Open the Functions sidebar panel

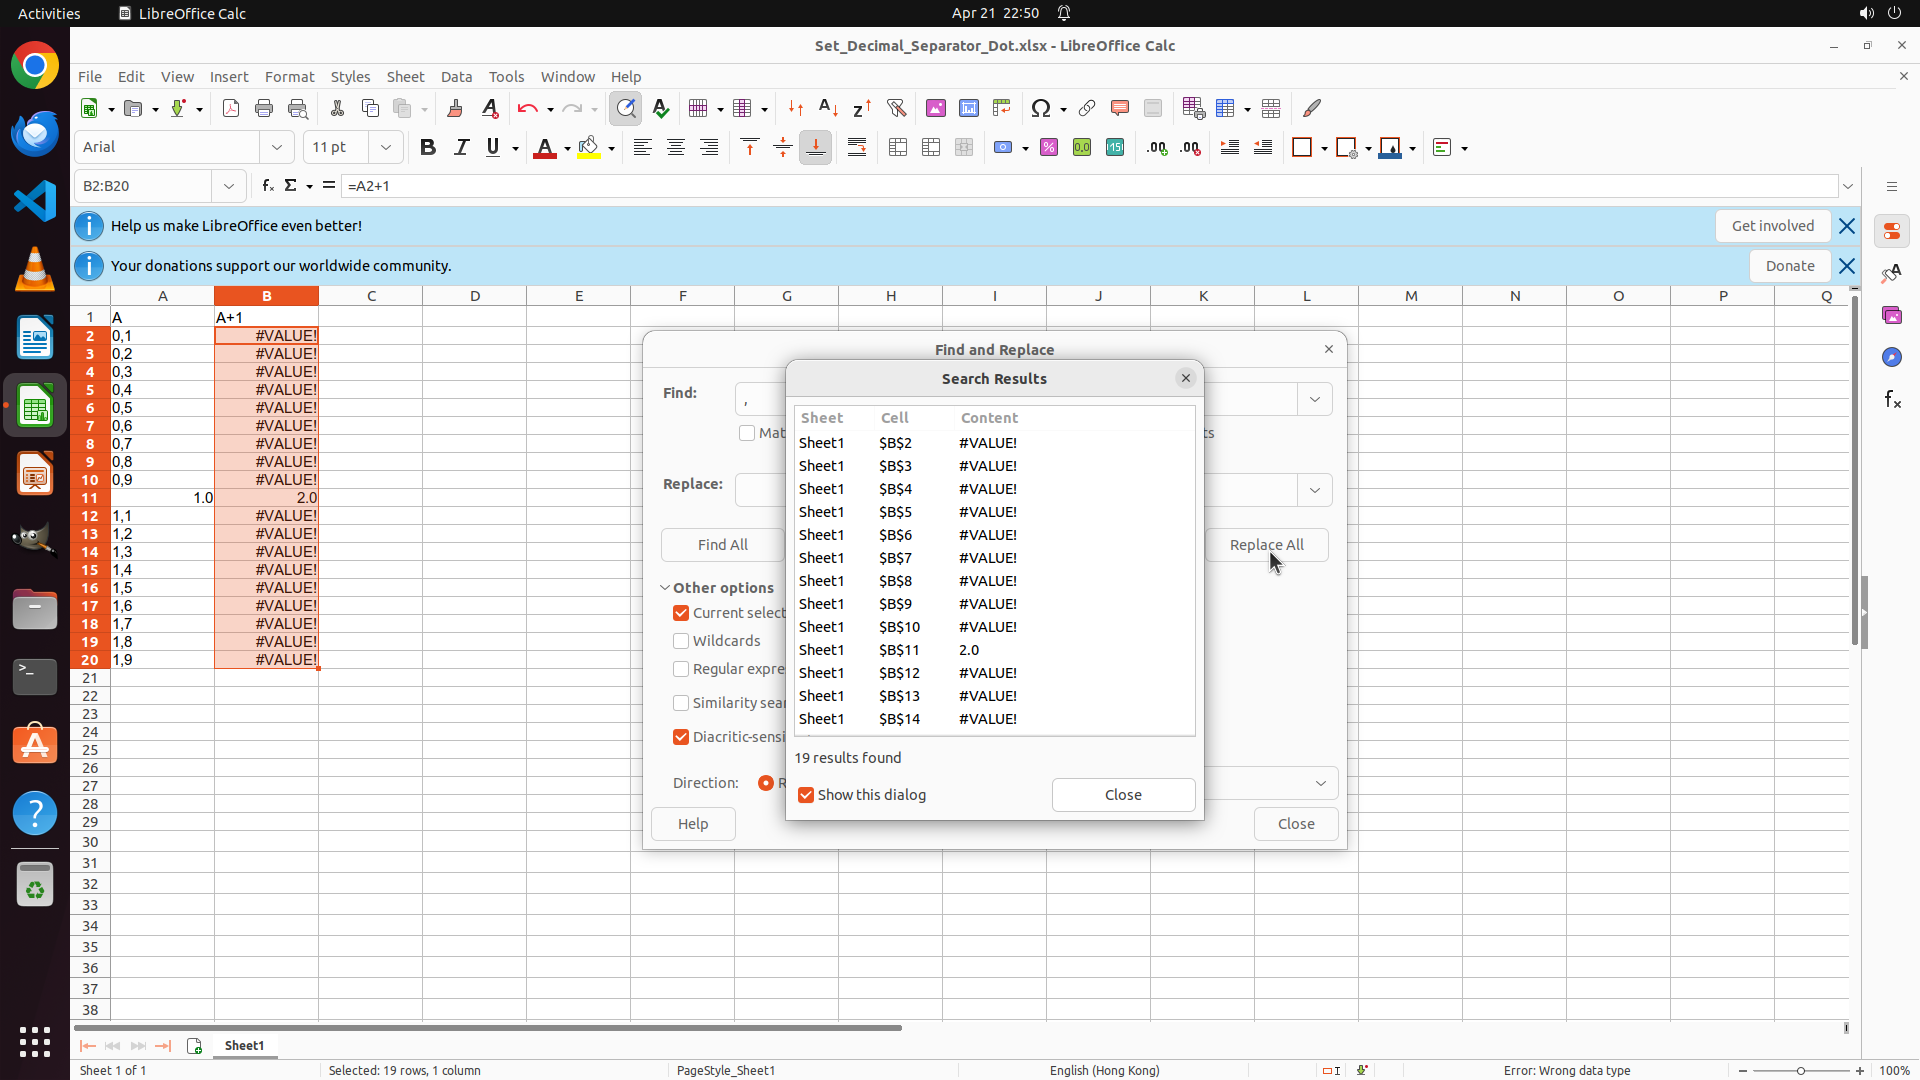1892,400
